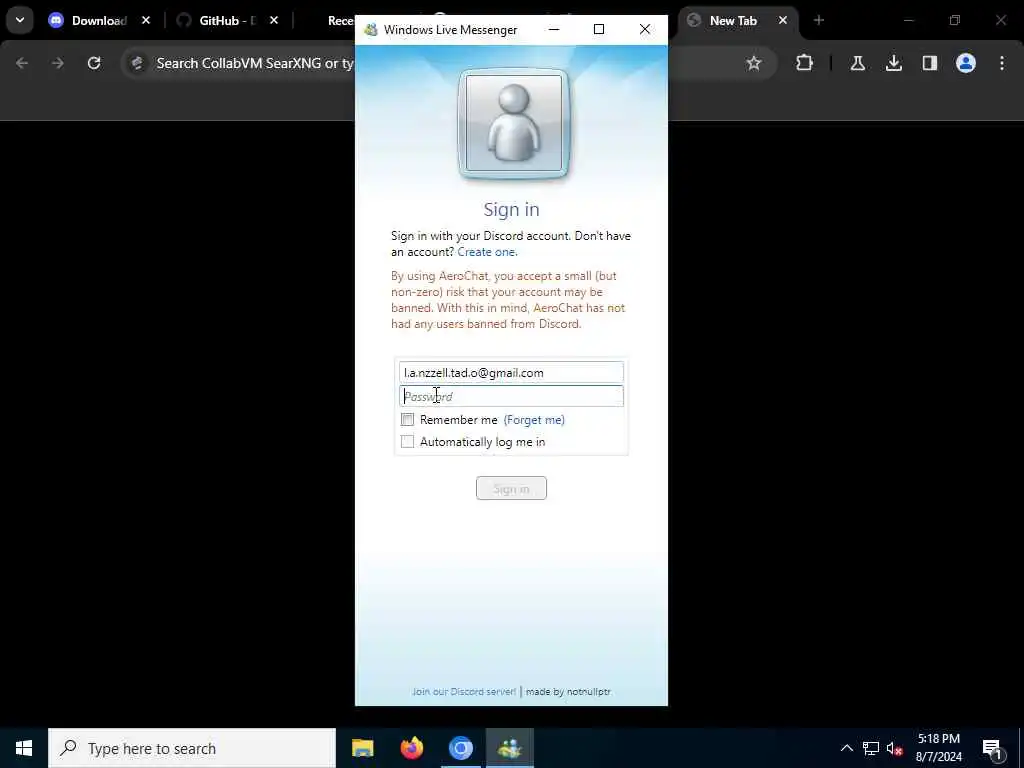
Task: Open the Forget me link
Action: 534,420
